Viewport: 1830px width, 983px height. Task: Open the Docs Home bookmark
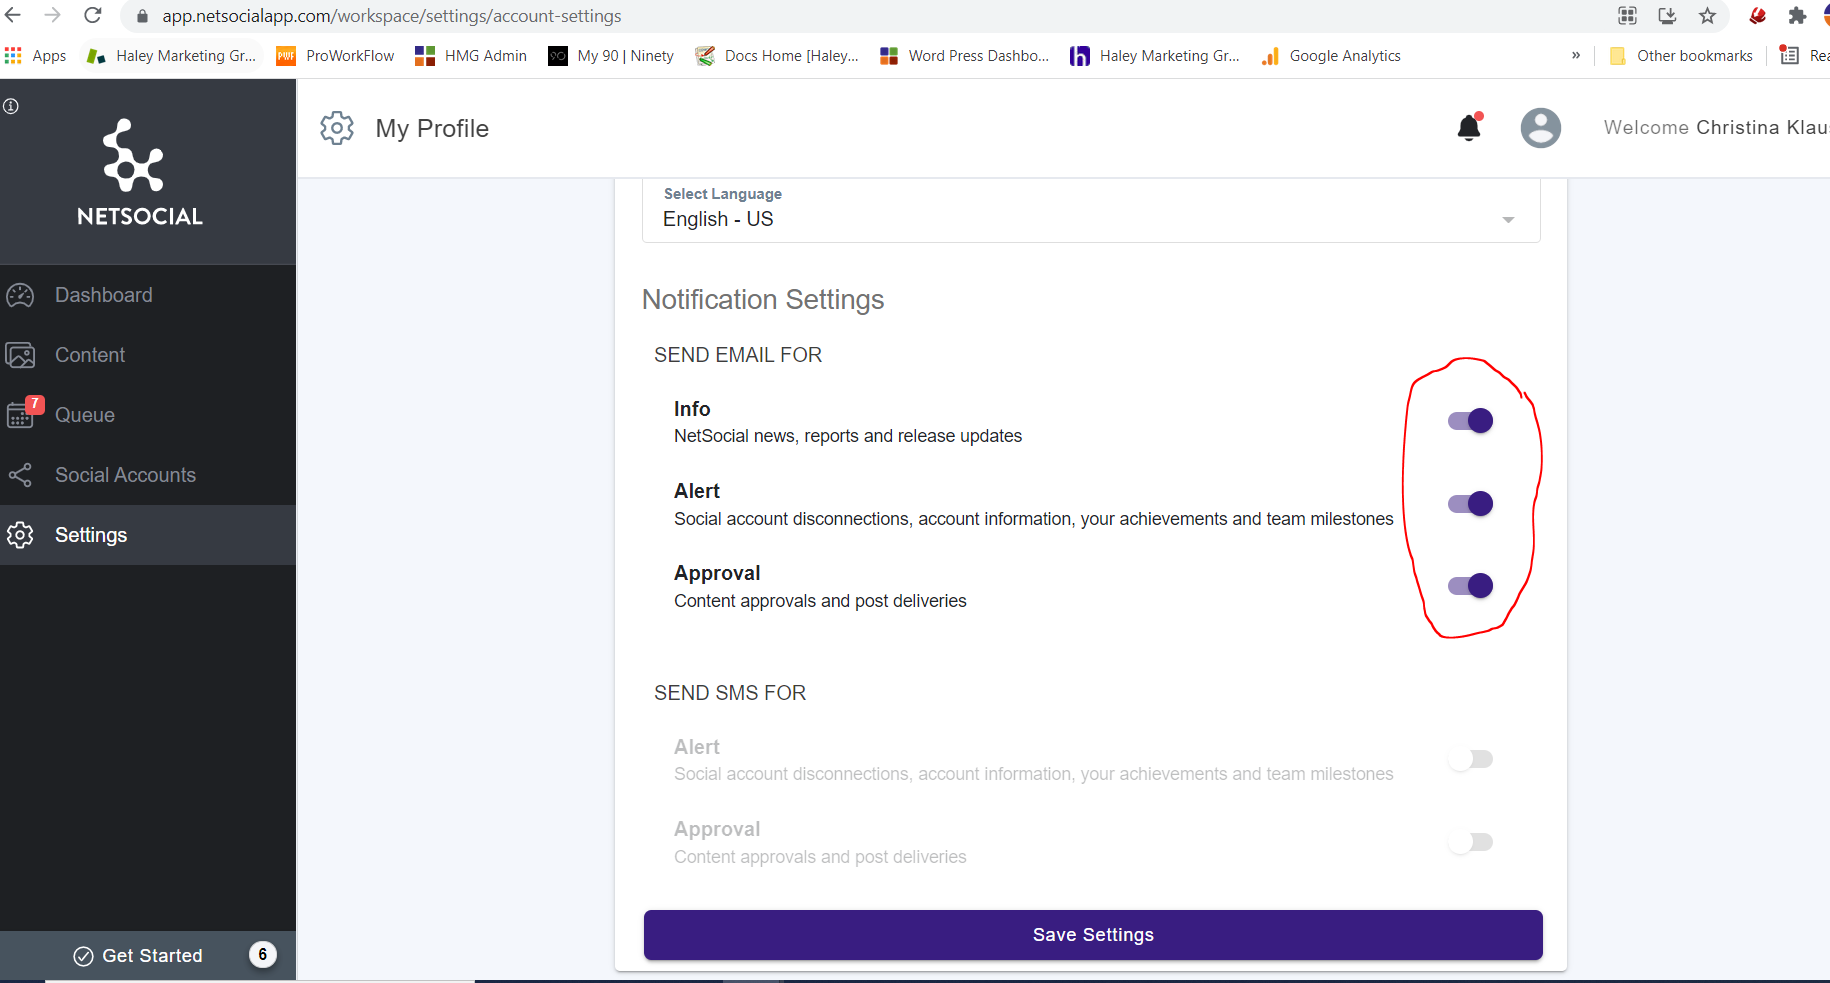pyautogui.click(x=777, y=56)
